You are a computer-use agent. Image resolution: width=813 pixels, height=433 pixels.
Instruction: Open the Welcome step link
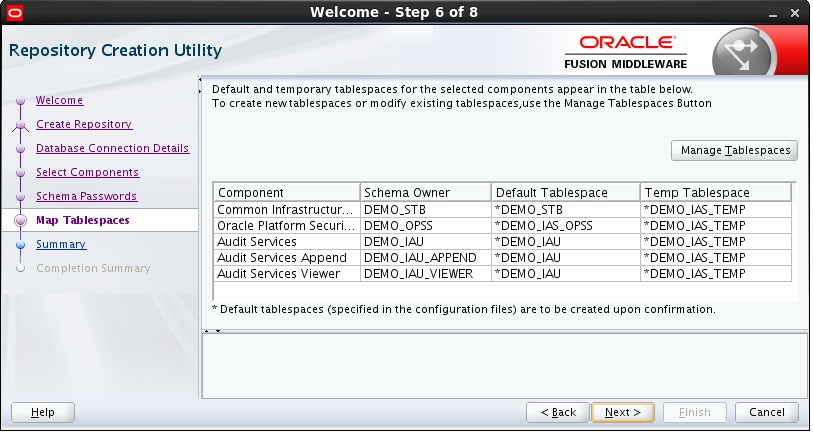point(59,100)
